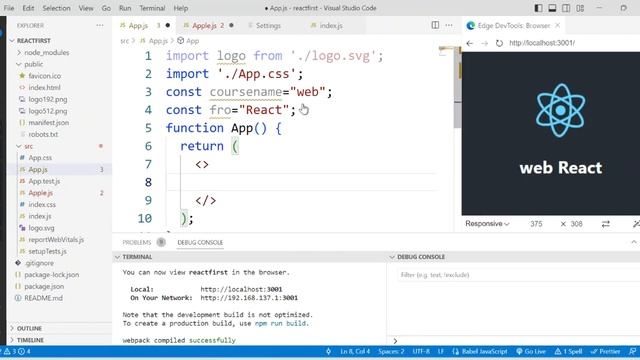Switch to the Settings editor tab
The height and width of the screenshot is (360, 640).
[268, 25]
